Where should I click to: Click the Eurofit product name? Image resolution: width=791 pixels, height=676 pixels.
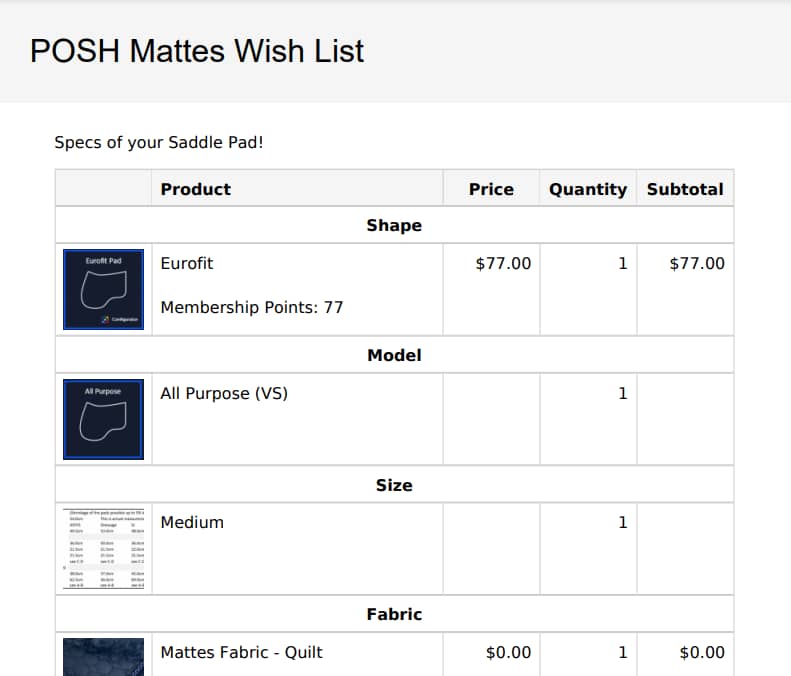(x=187, y=263)
